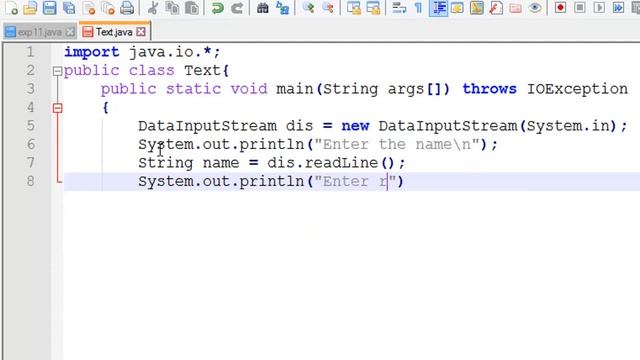This screenshot has height=360, width=640.
Task: Click the 'throws' keyword on line 3
Action: [489, 89]
